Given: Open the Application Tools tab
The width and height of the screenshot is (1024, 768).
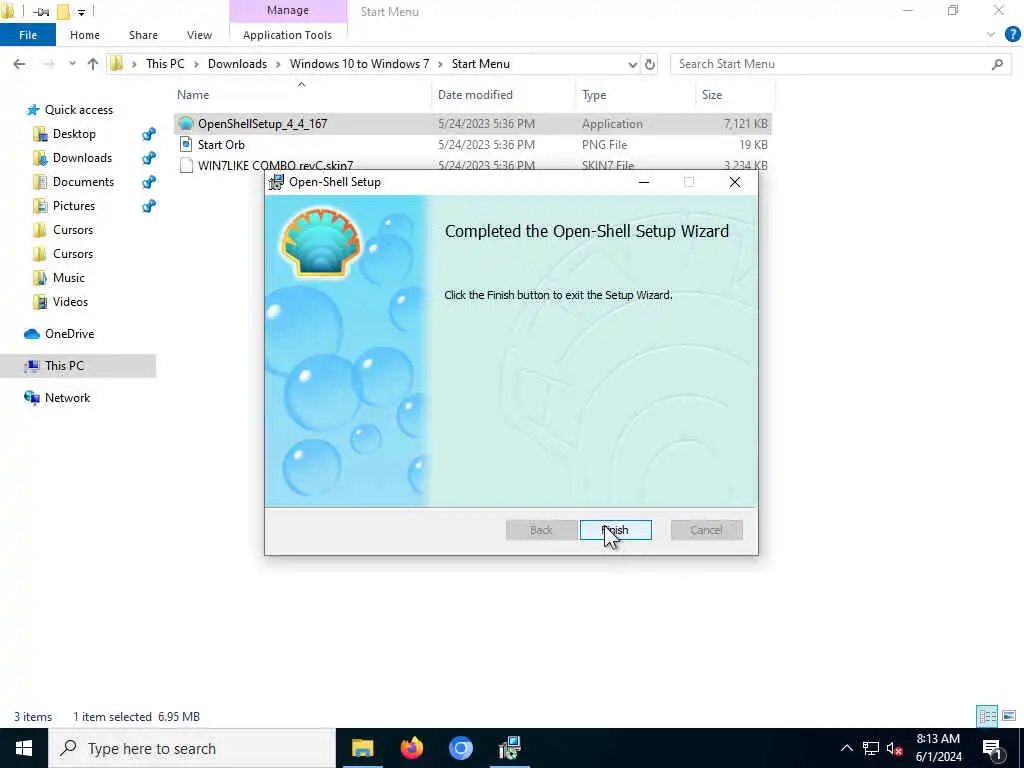Looking at the screenshot, I should 287,35.
